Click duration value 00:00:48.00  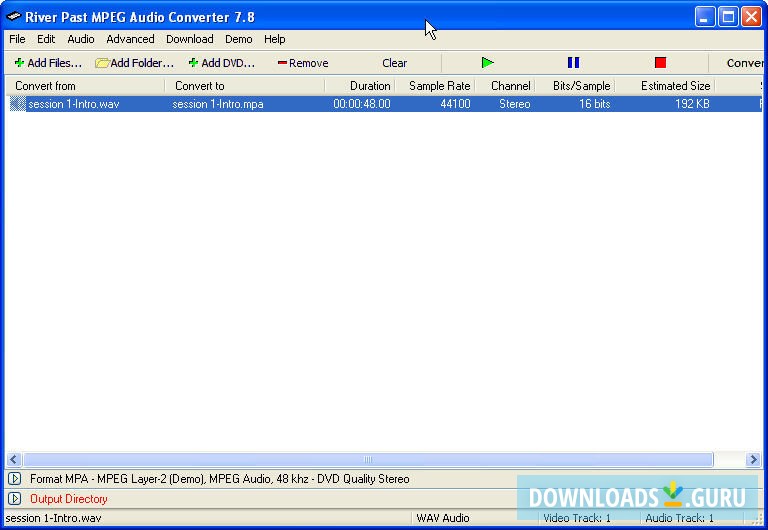click(362, 104)
